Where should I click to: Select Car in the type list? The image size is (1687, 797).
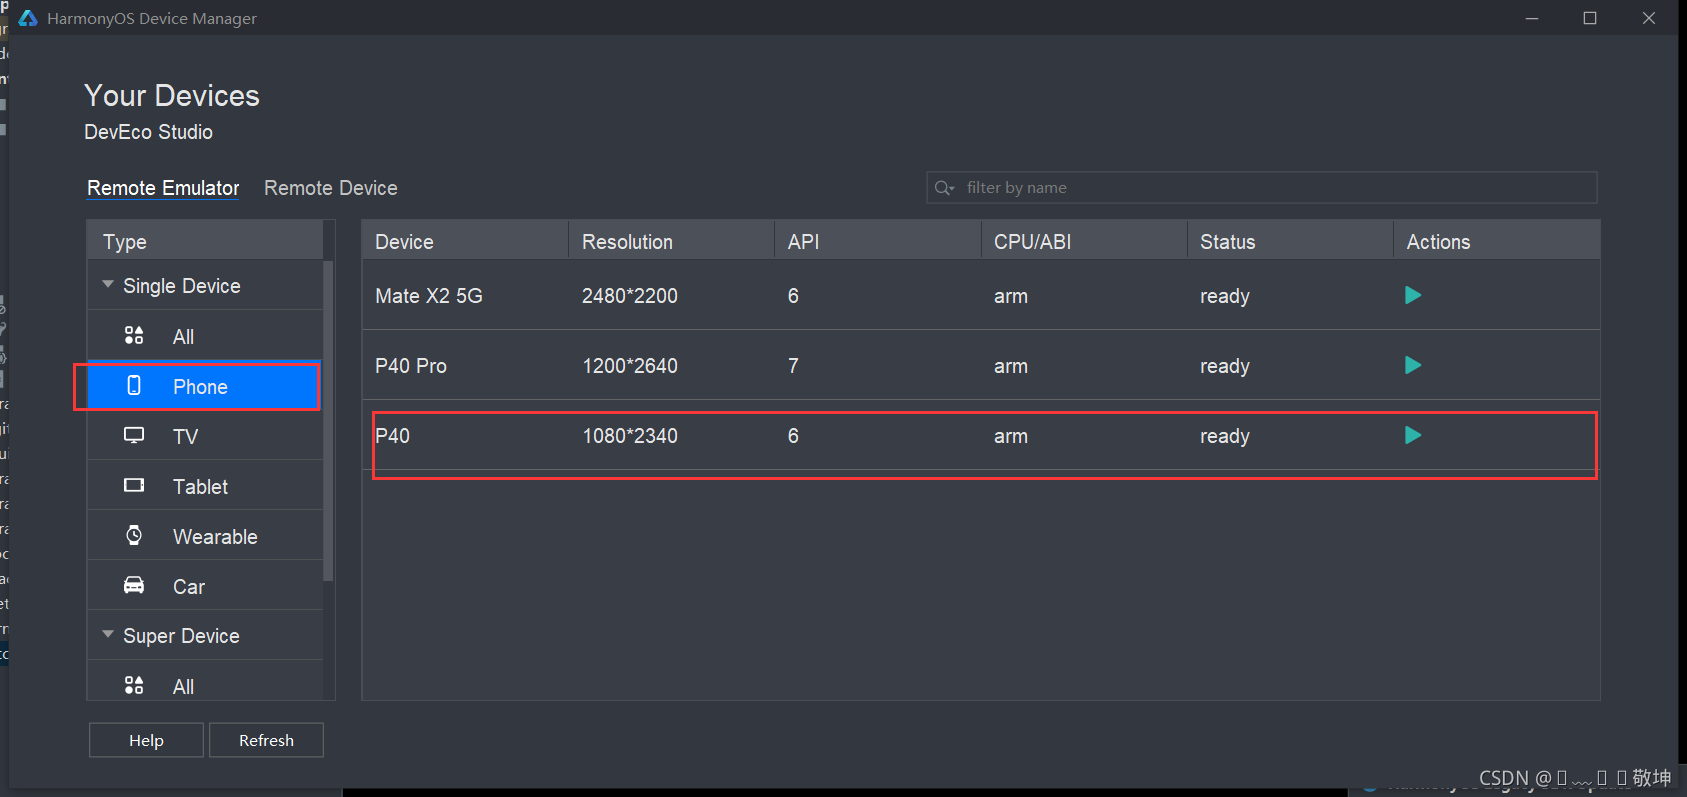click(x=205, y=586)
